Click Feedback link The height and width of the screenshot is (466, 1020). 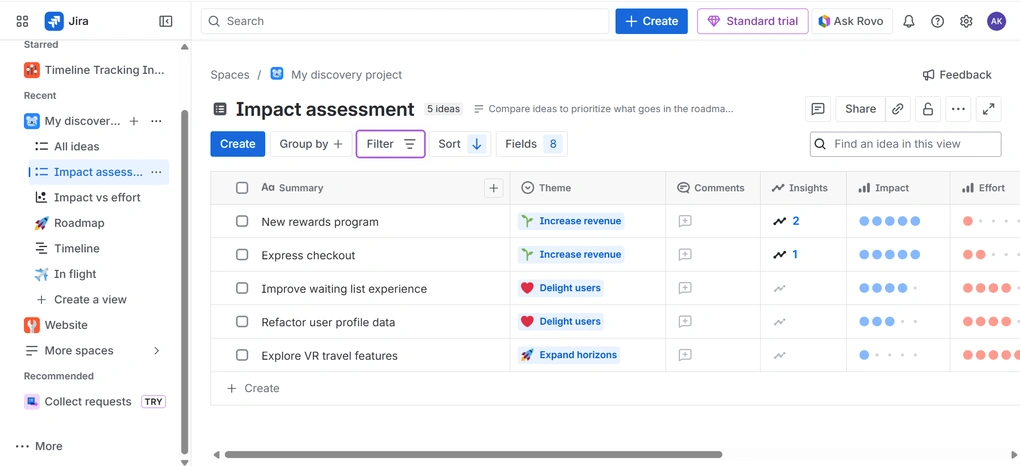coord(957,75)
